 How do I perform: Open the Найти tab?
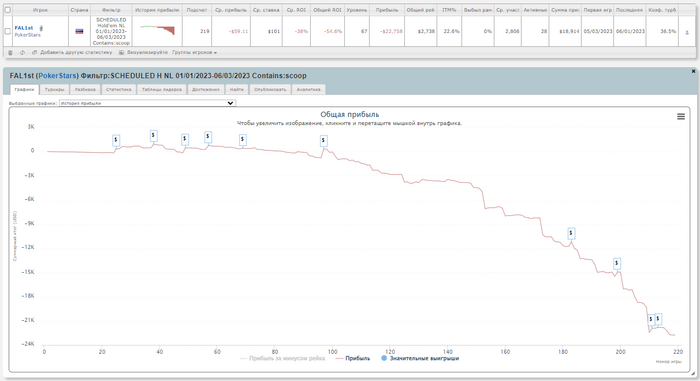pyautogui.click(x=237, y=89)
